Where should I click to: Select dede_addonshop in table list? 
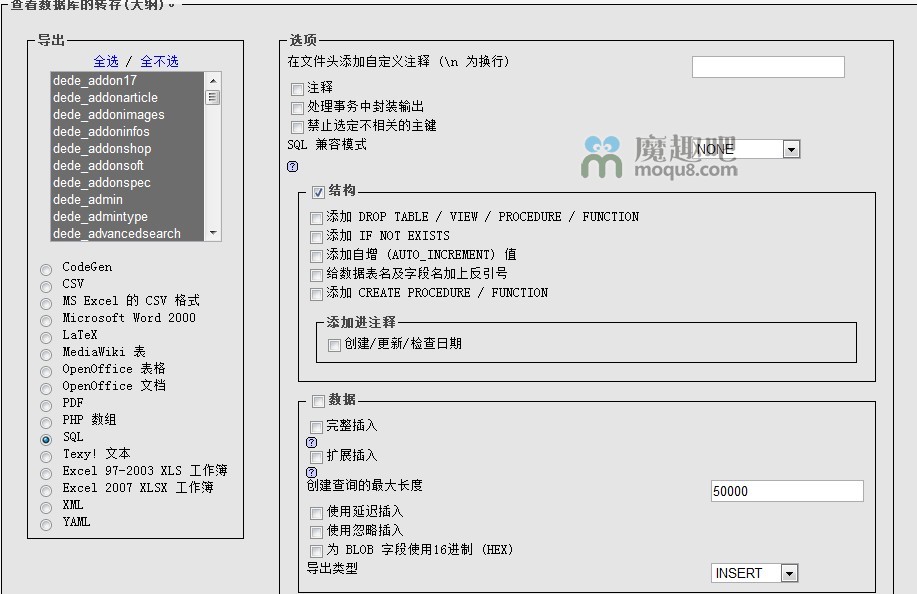point(127,148)
